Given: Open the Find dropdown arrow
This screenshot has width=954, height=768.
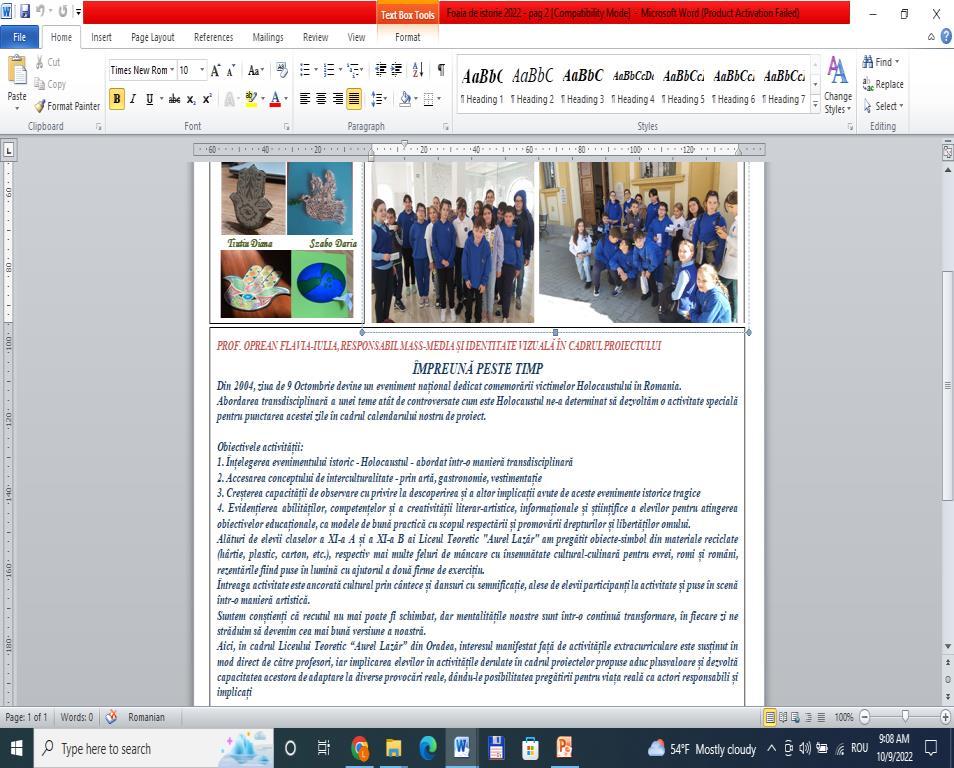Looking at the screenshot, I should tap(897, 62).
